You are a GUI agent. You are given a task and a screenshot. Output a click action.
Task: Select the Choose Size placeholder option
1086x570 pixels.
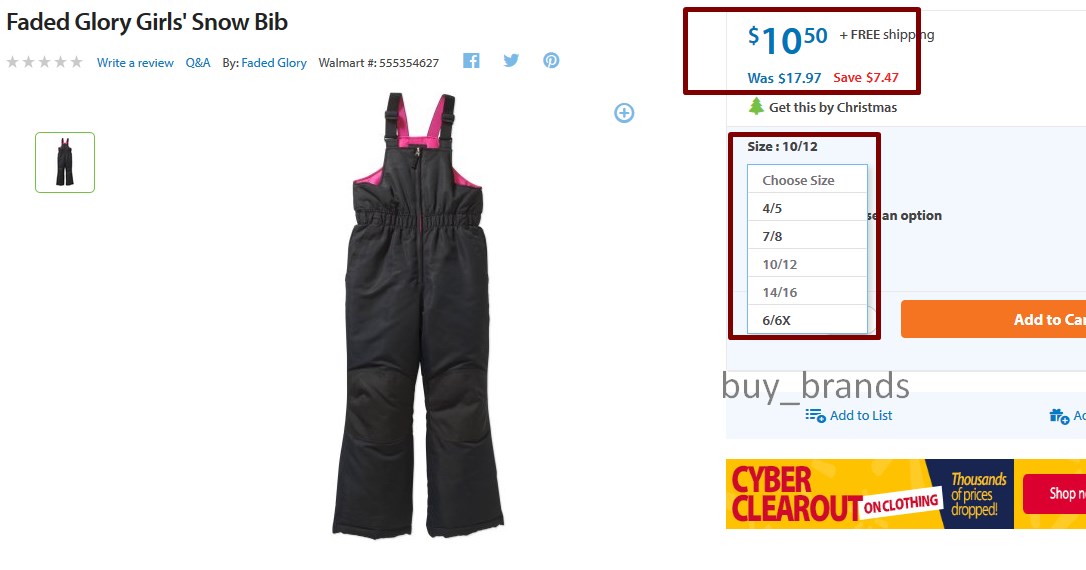[808, 180]
